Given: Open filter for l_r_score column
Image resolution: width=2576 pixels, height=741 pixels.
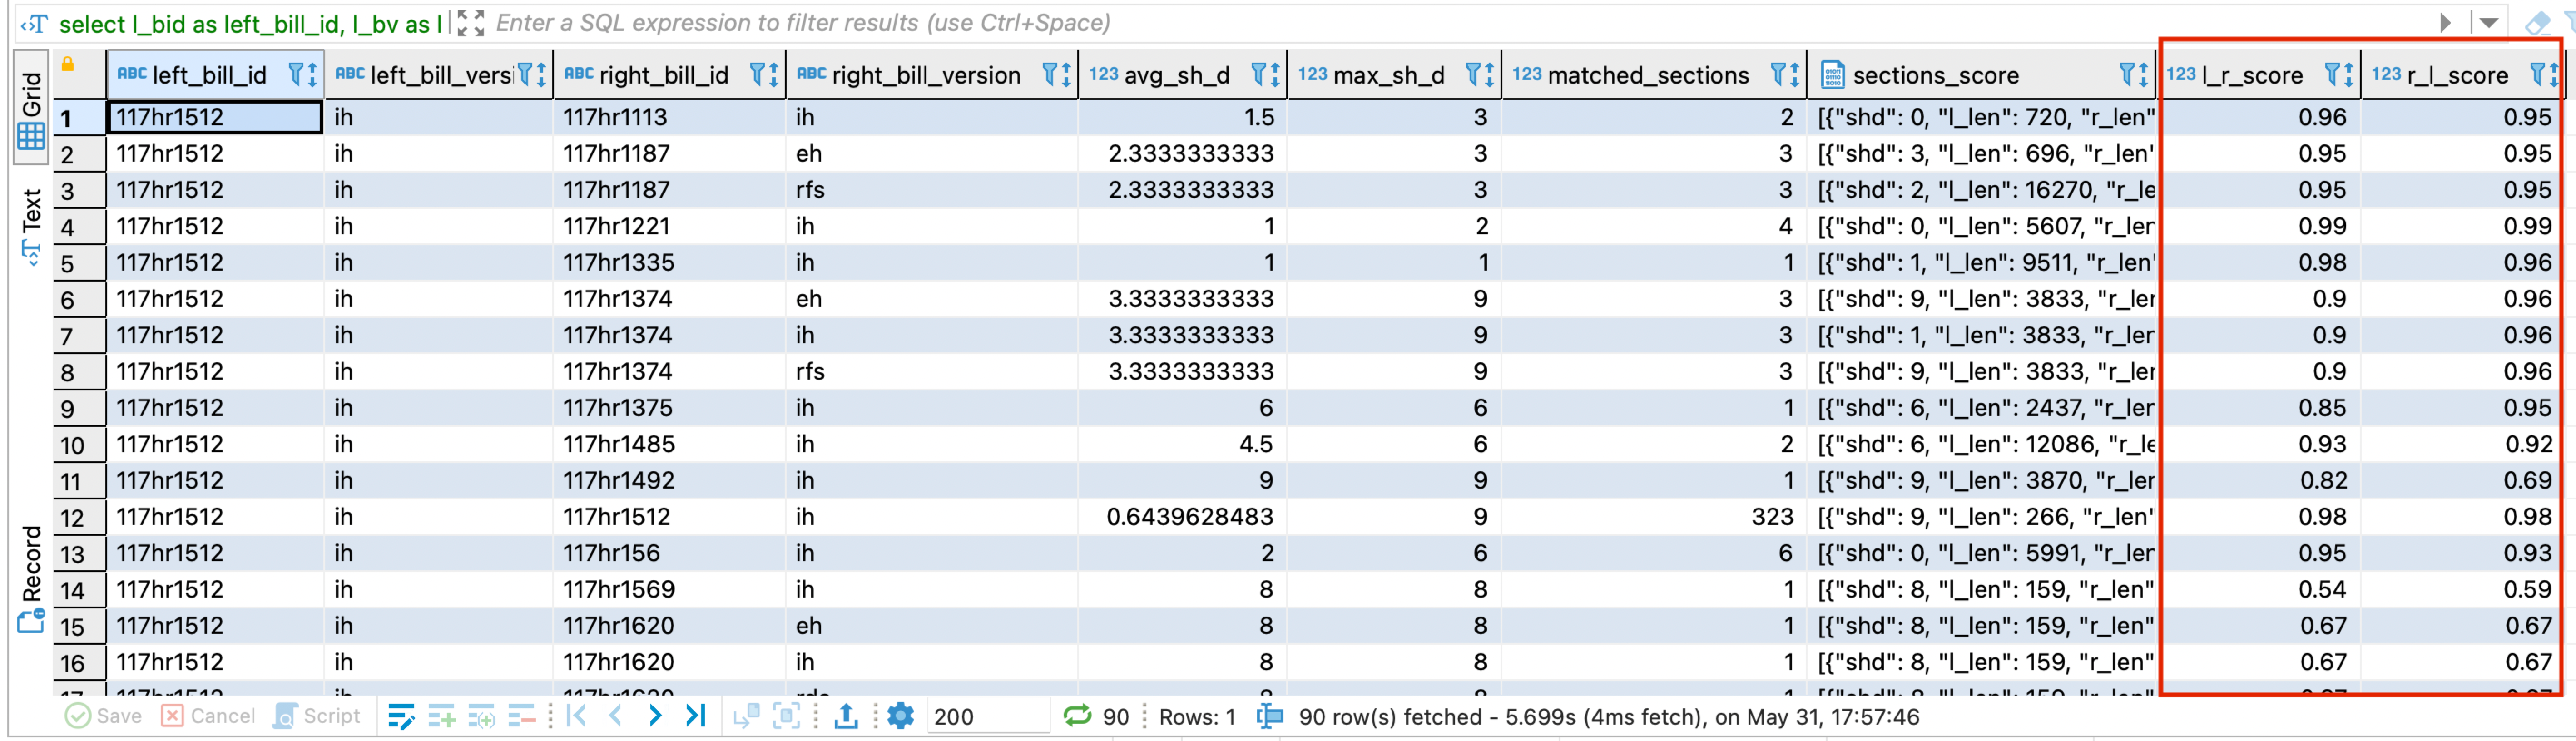Looking at the screenshot, I should [x=2333, y=75].
